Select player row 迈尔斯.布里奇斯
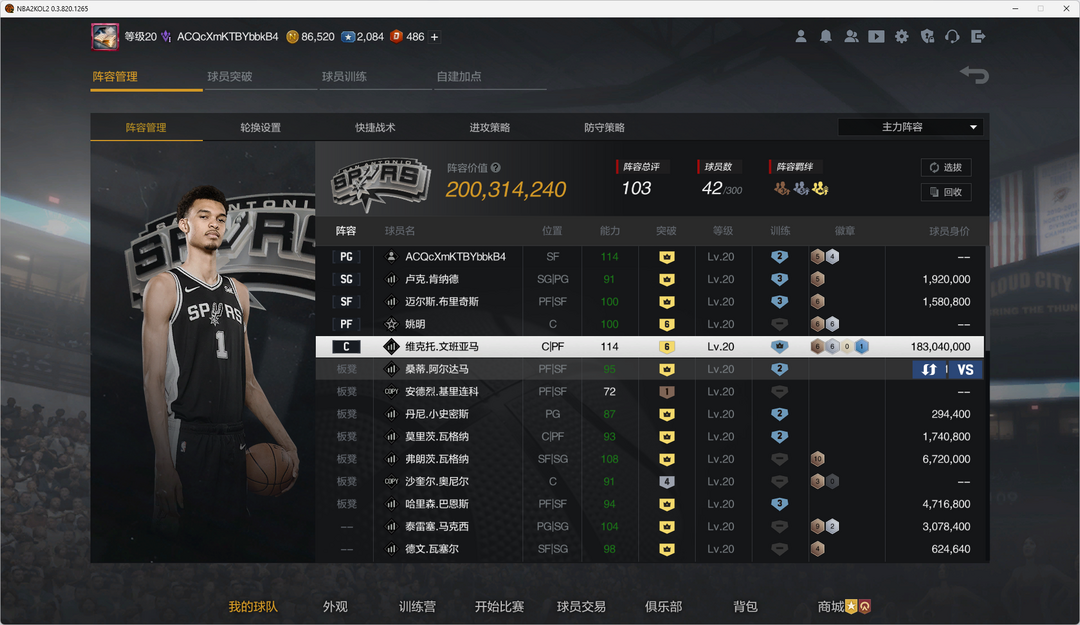1080x625 pixels. coord(650,302)
